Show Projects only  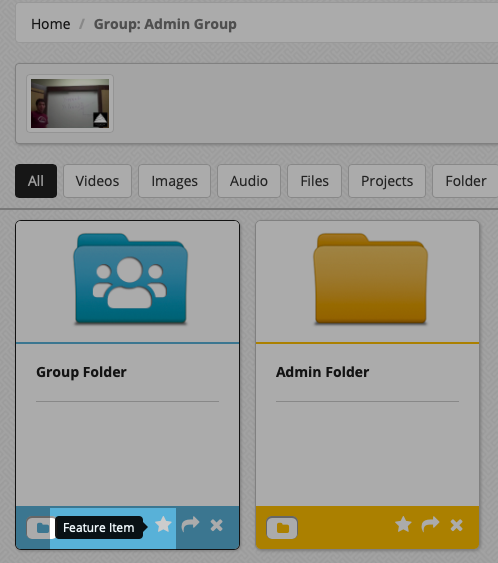387,181
